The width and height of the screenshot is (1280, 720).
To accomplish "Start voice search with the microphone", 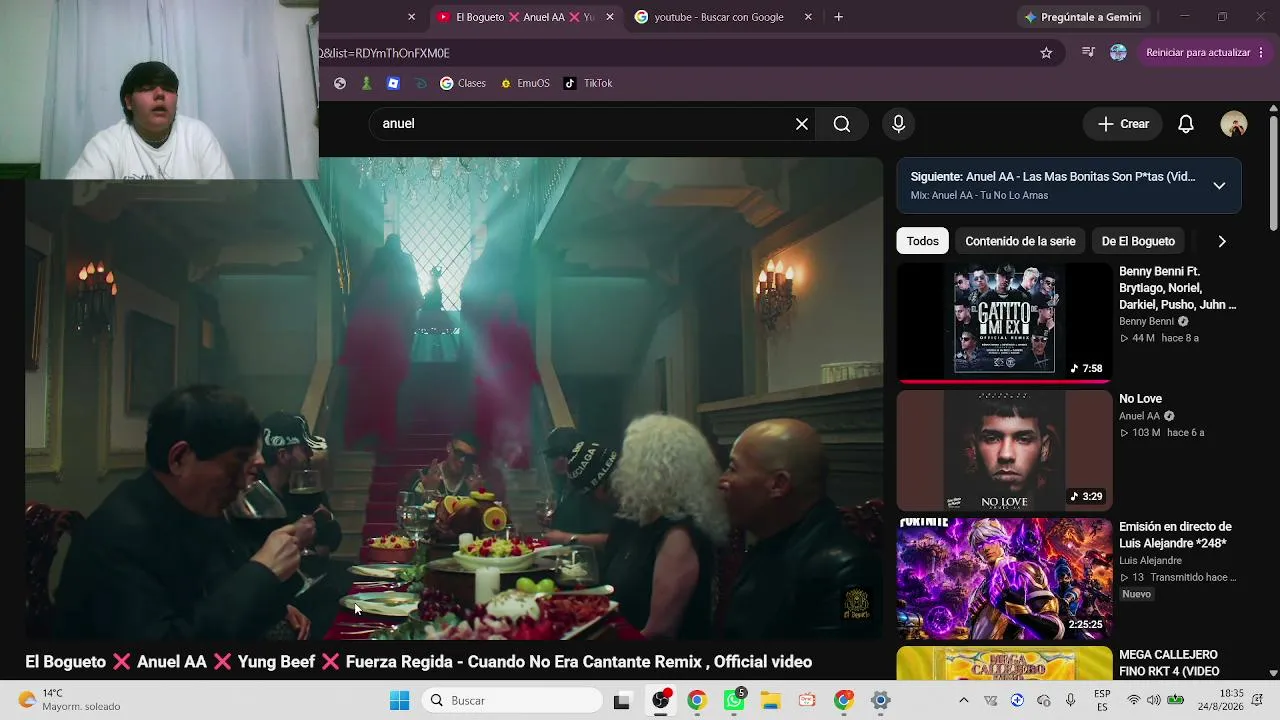I will pos(898,124).
